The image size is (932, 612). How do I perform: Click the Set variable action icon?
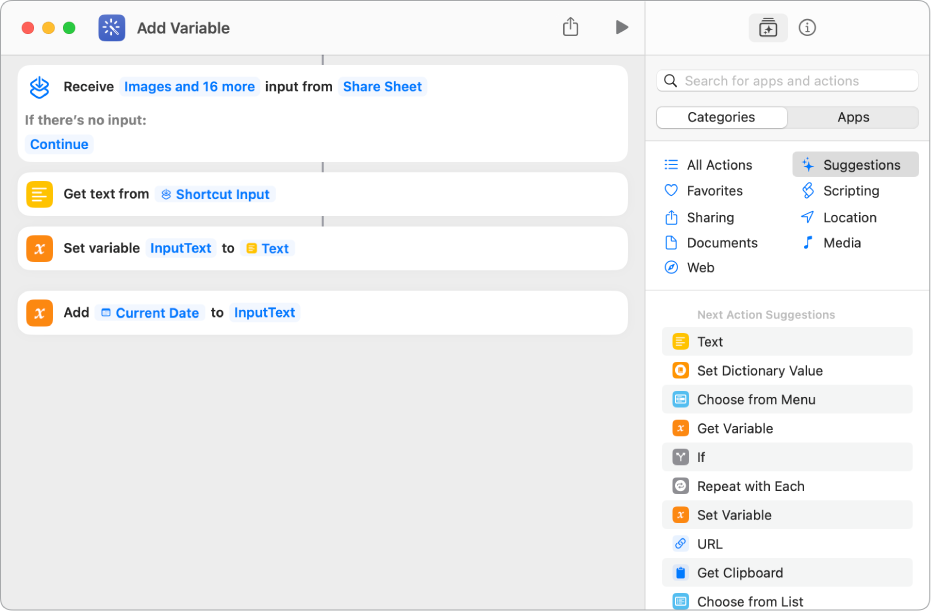pyautogui.click(x=40, y=248)
